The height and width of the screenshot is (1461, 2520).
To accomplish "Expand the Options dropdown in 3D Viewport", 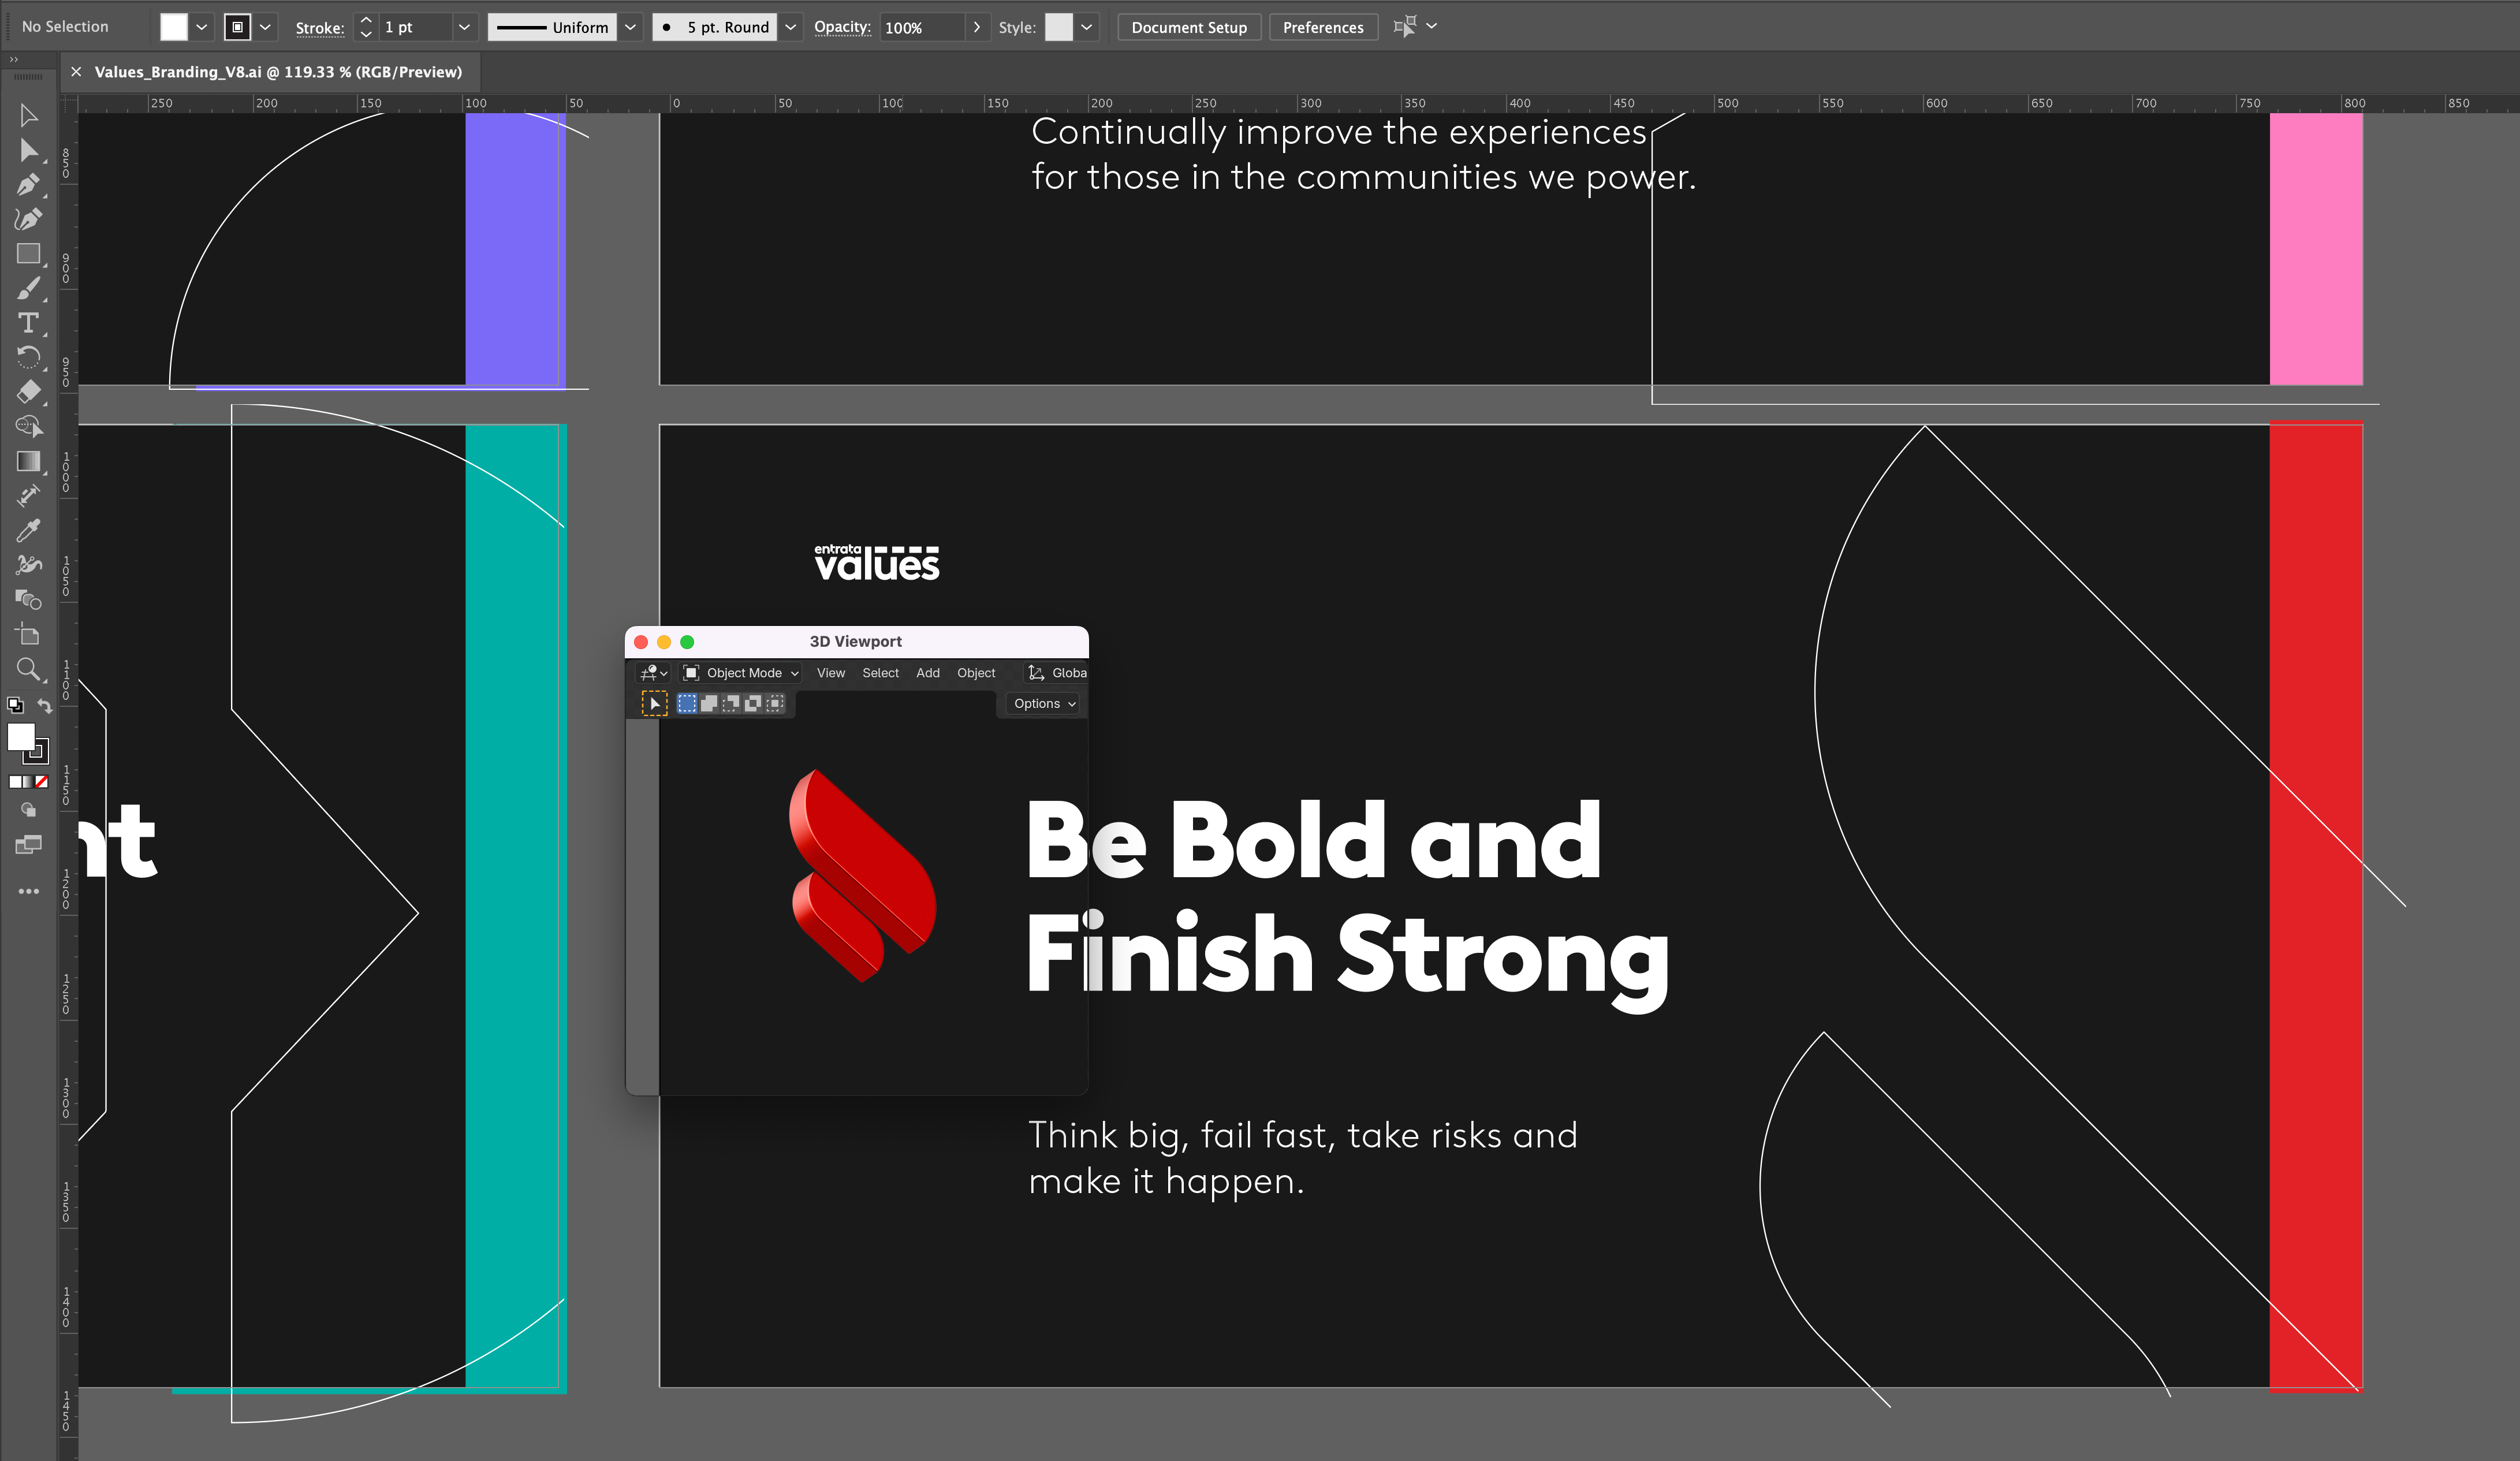I will [1043, 704].
